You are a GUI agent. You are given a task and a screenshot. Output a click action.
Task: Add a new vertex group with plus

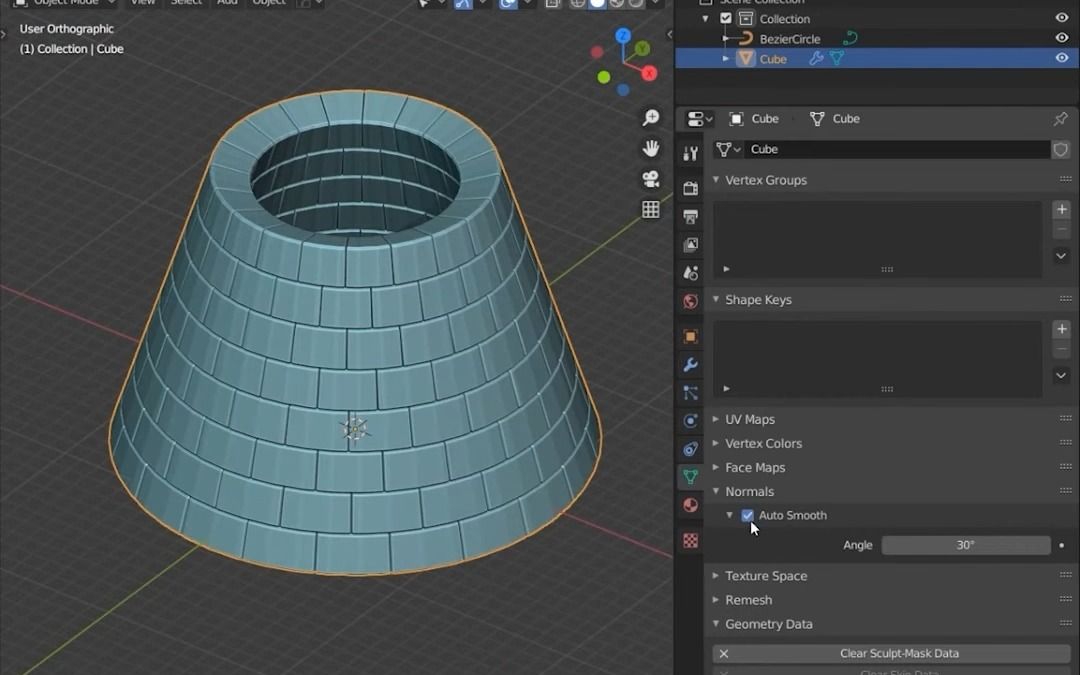tap(1061, 209)
